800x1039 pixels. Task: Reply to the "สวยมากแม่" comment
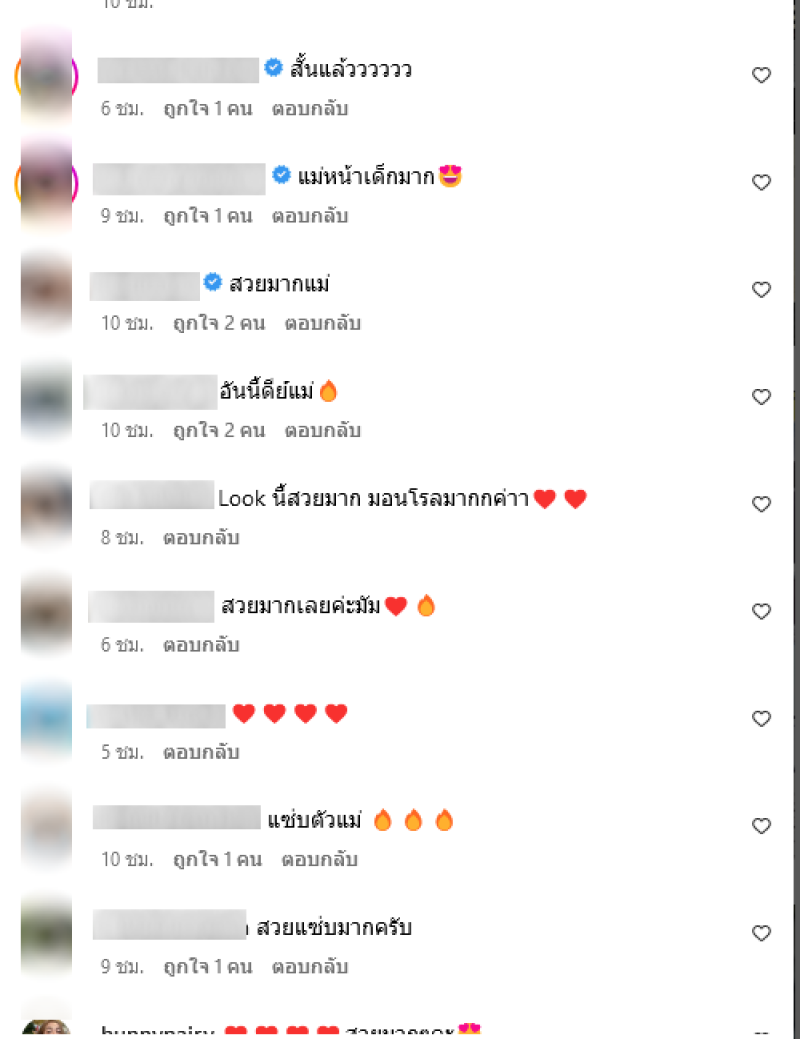click(322, 323)
